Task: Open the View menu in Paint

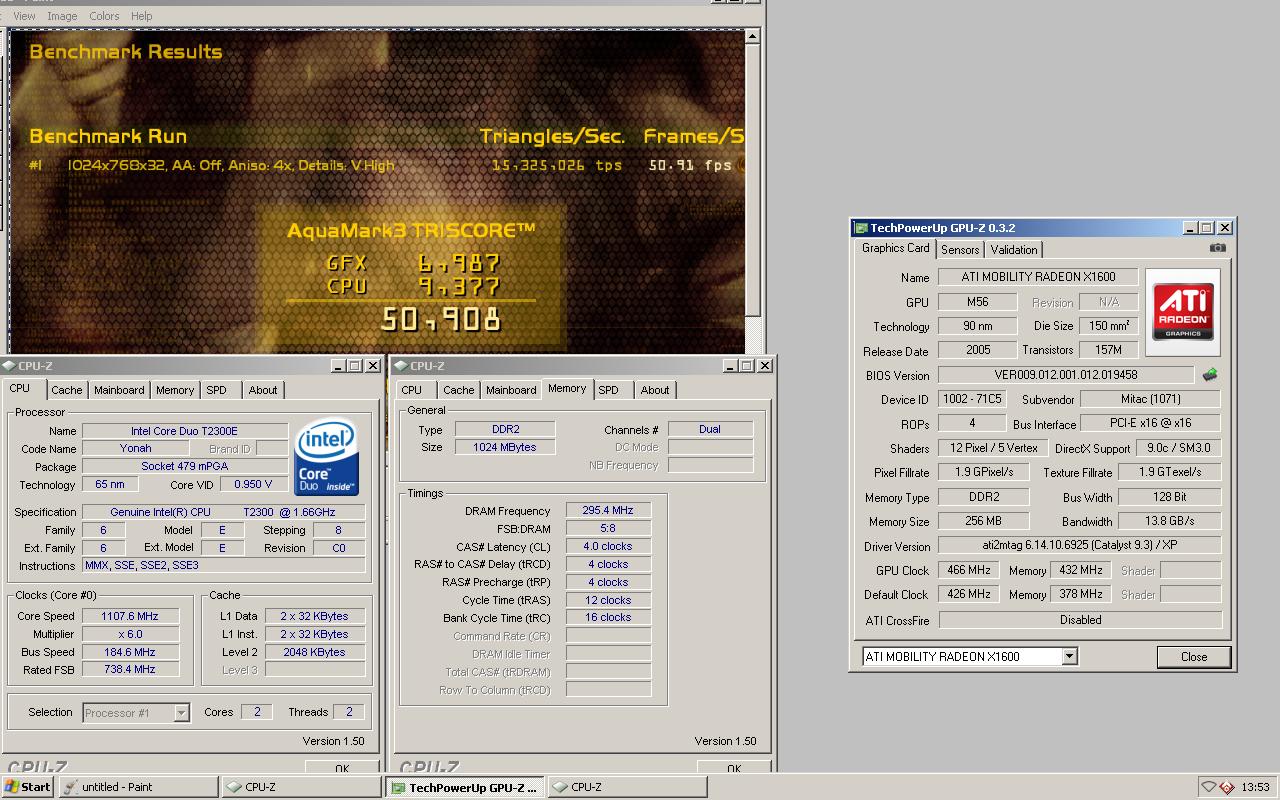Action: point(24,16)
